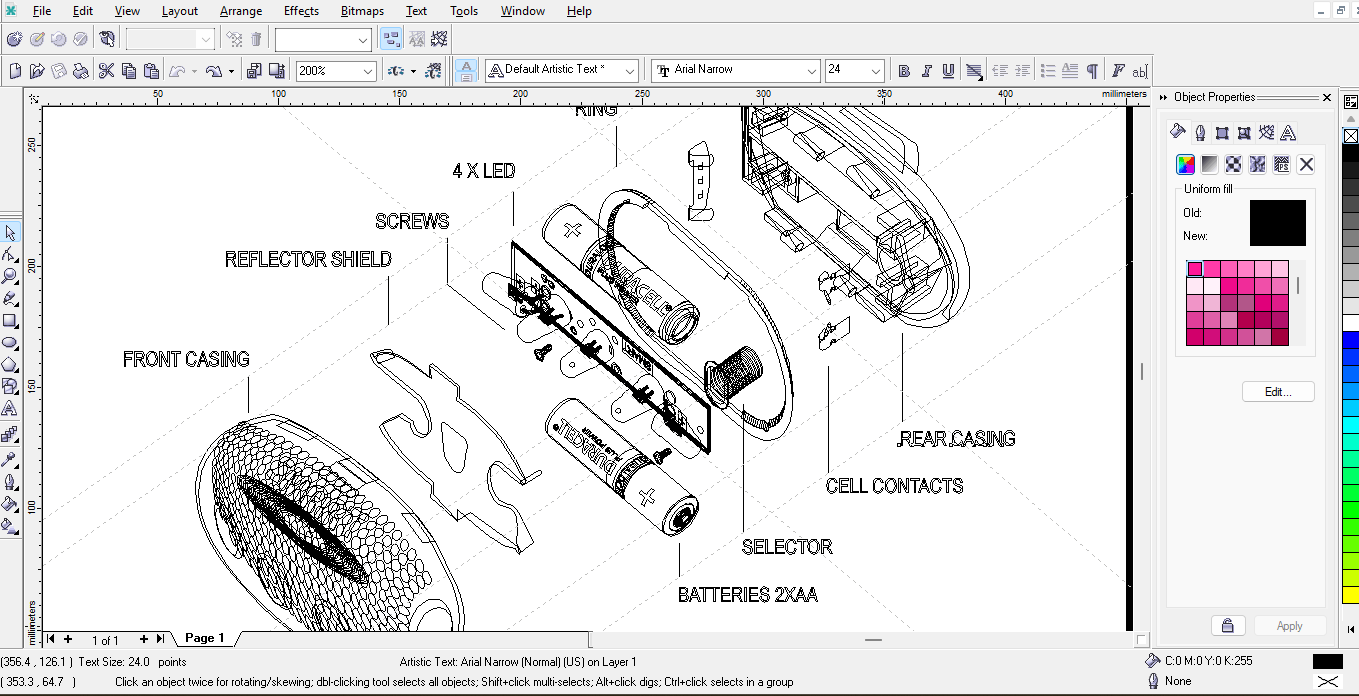Screen dimensions: 1359x696
Task: Toggle Bold formatting
Action: point(904,71)
